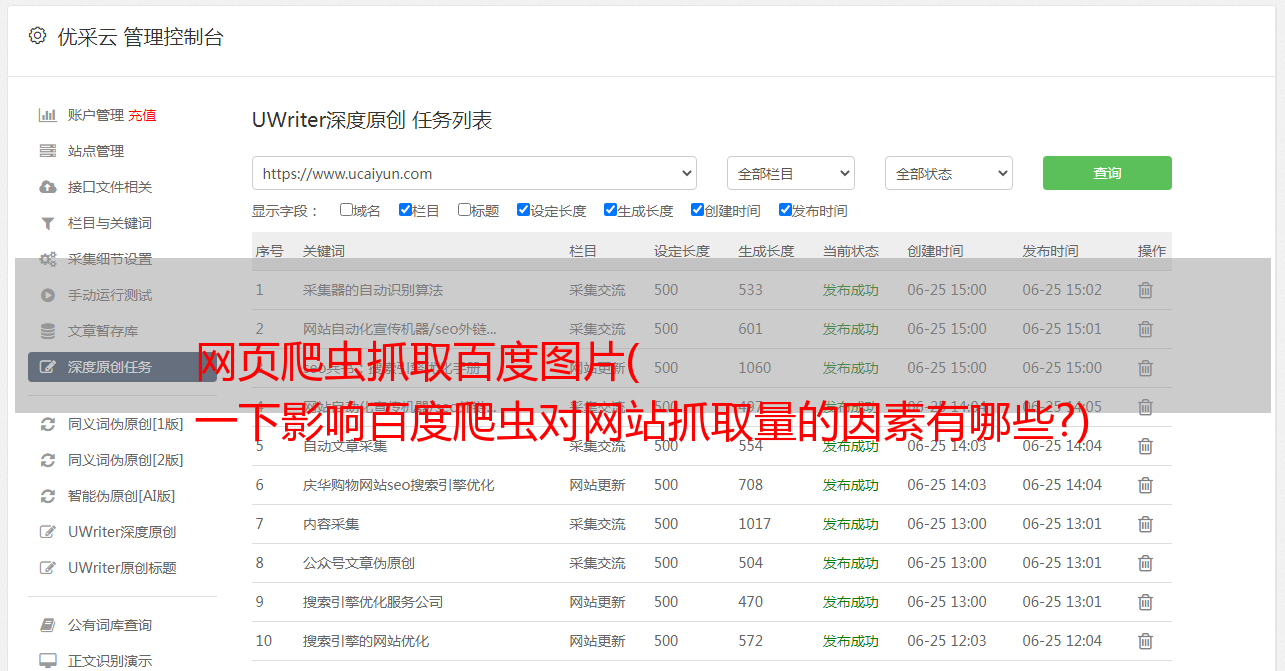Open 站点管理 in the sidebar
Viewport: 1285px width, 671px height.
tap(96, 151)
